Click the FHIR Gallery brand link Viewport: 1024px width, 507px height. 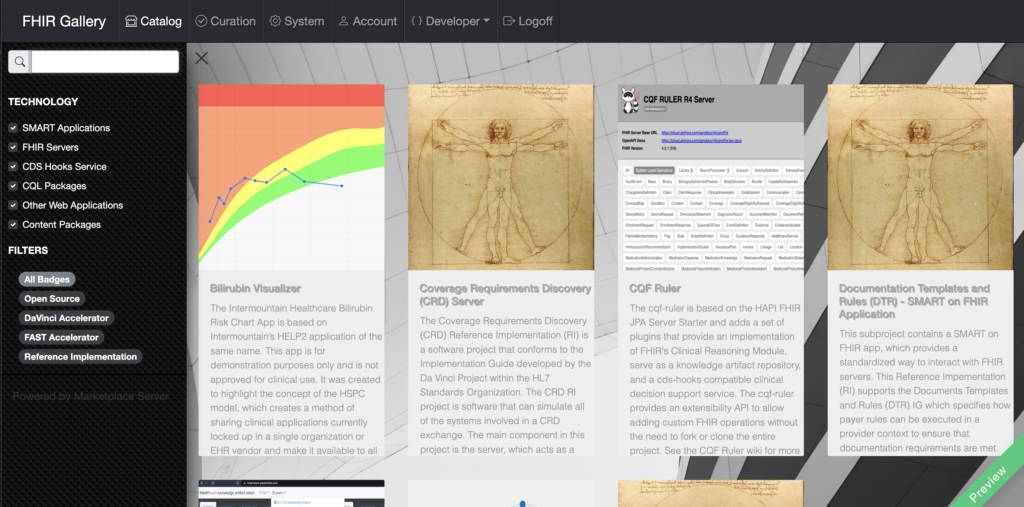(64, 21)
